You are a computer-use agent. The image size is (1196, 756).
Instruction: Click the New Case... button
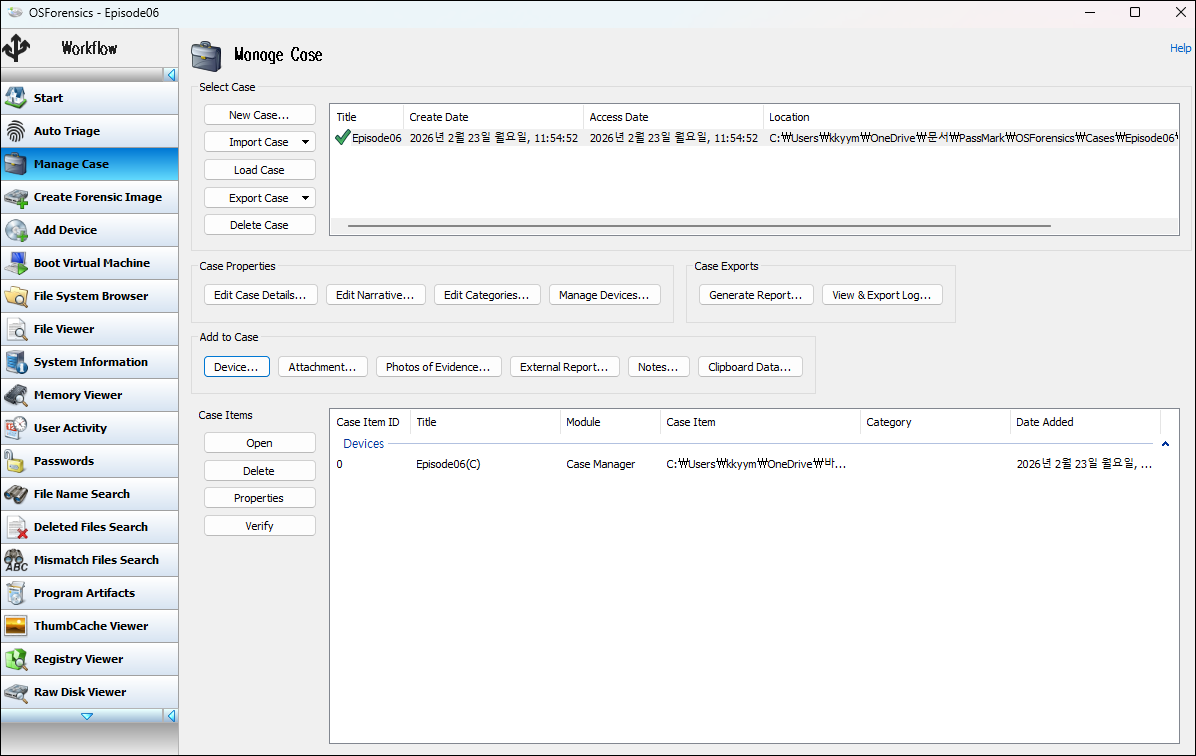coord(259,114)
